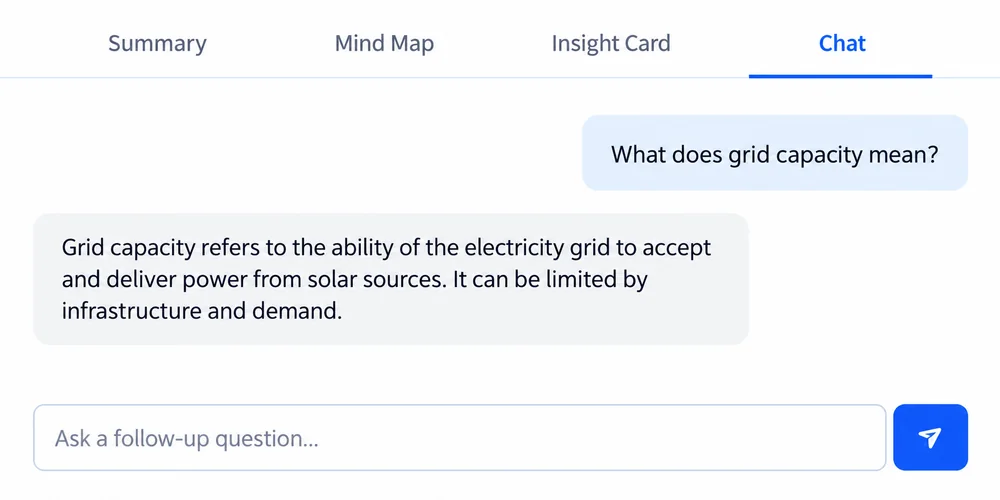The height and width of the screenshot is (500, 1000).
Task: Open the Mind Map tab
Action: pyautogui.click(x=384, y=43)
